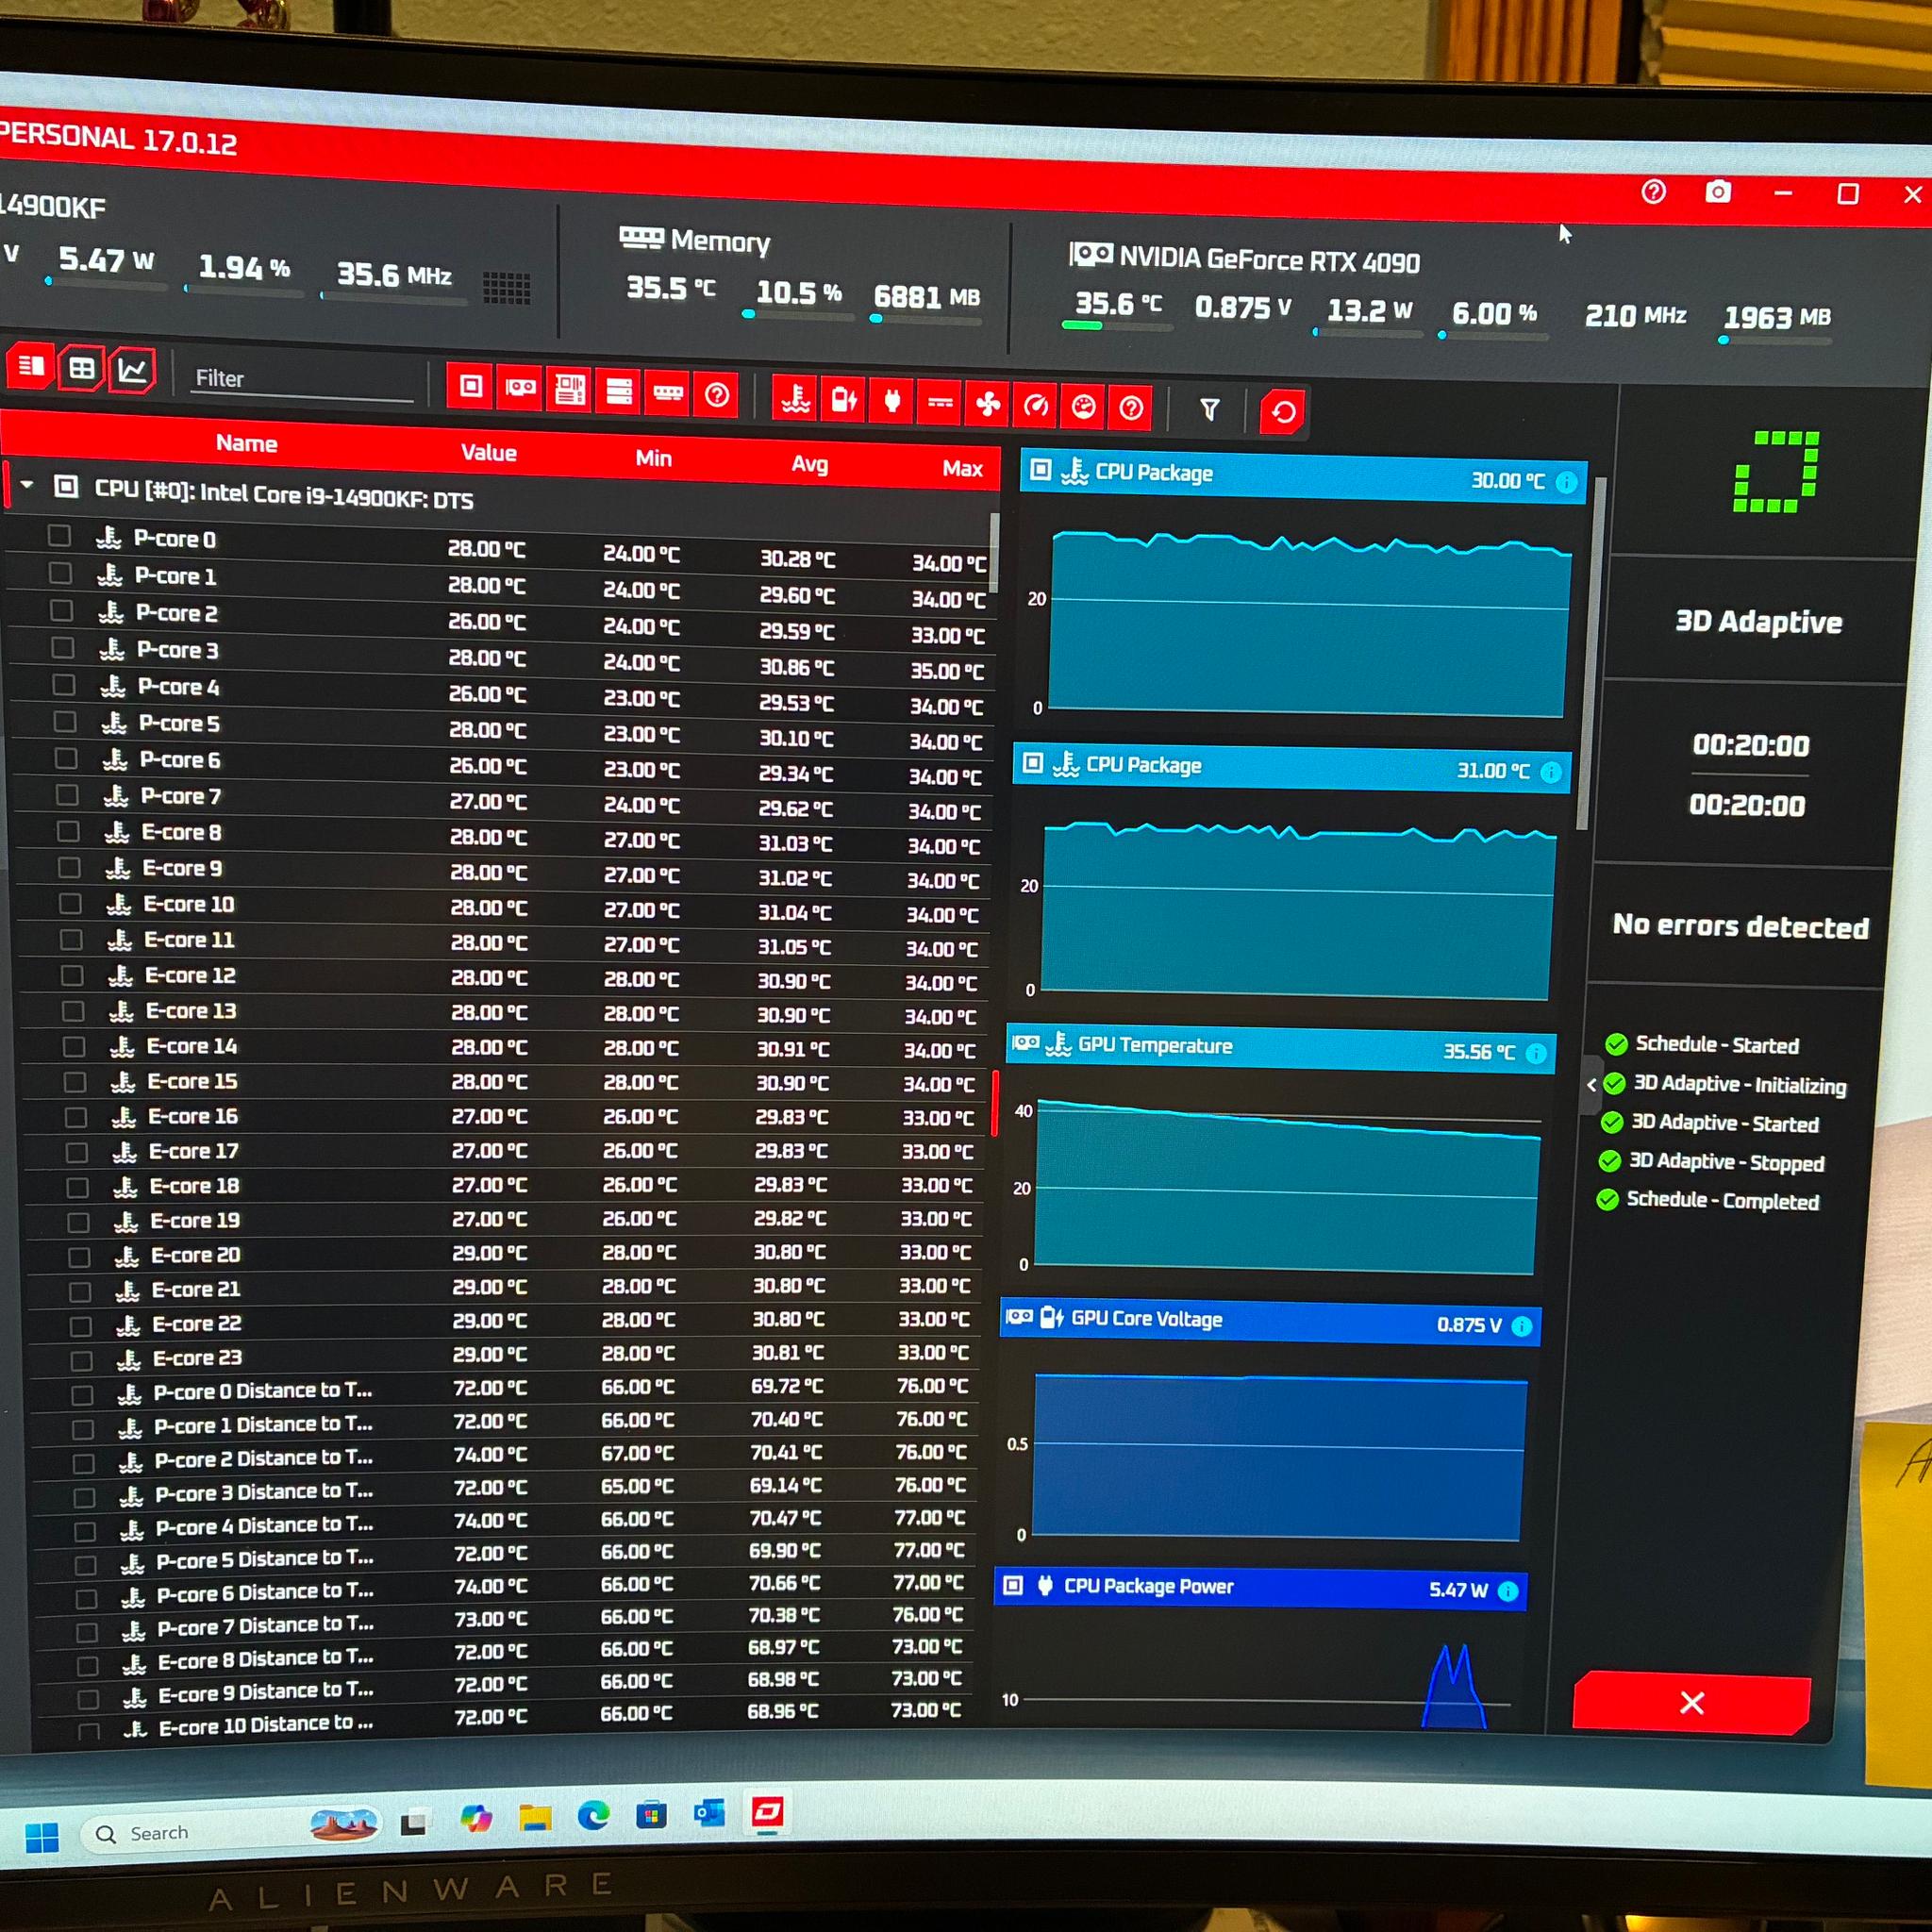Open the Windows Start menu
Image resolution: width=1932 pixels, height=1932 pixels.
point(41,1836)
